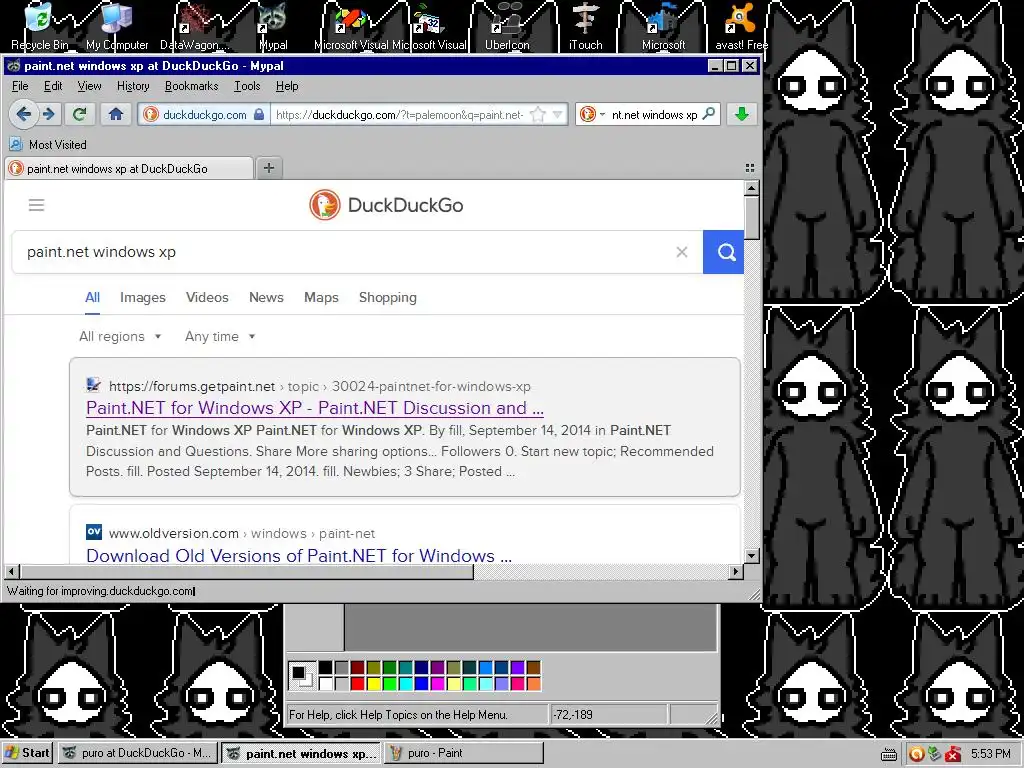This screenshot has height=768, width=1024.
Task: Open the DuckDuckGo hamburger side menu
Action: 37,205
